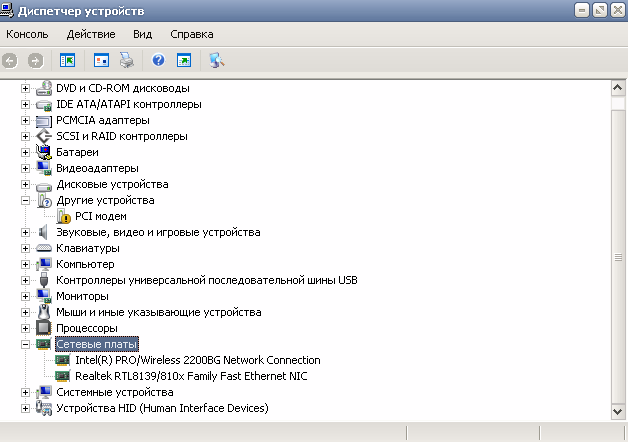Open the Действие menu

90,34
